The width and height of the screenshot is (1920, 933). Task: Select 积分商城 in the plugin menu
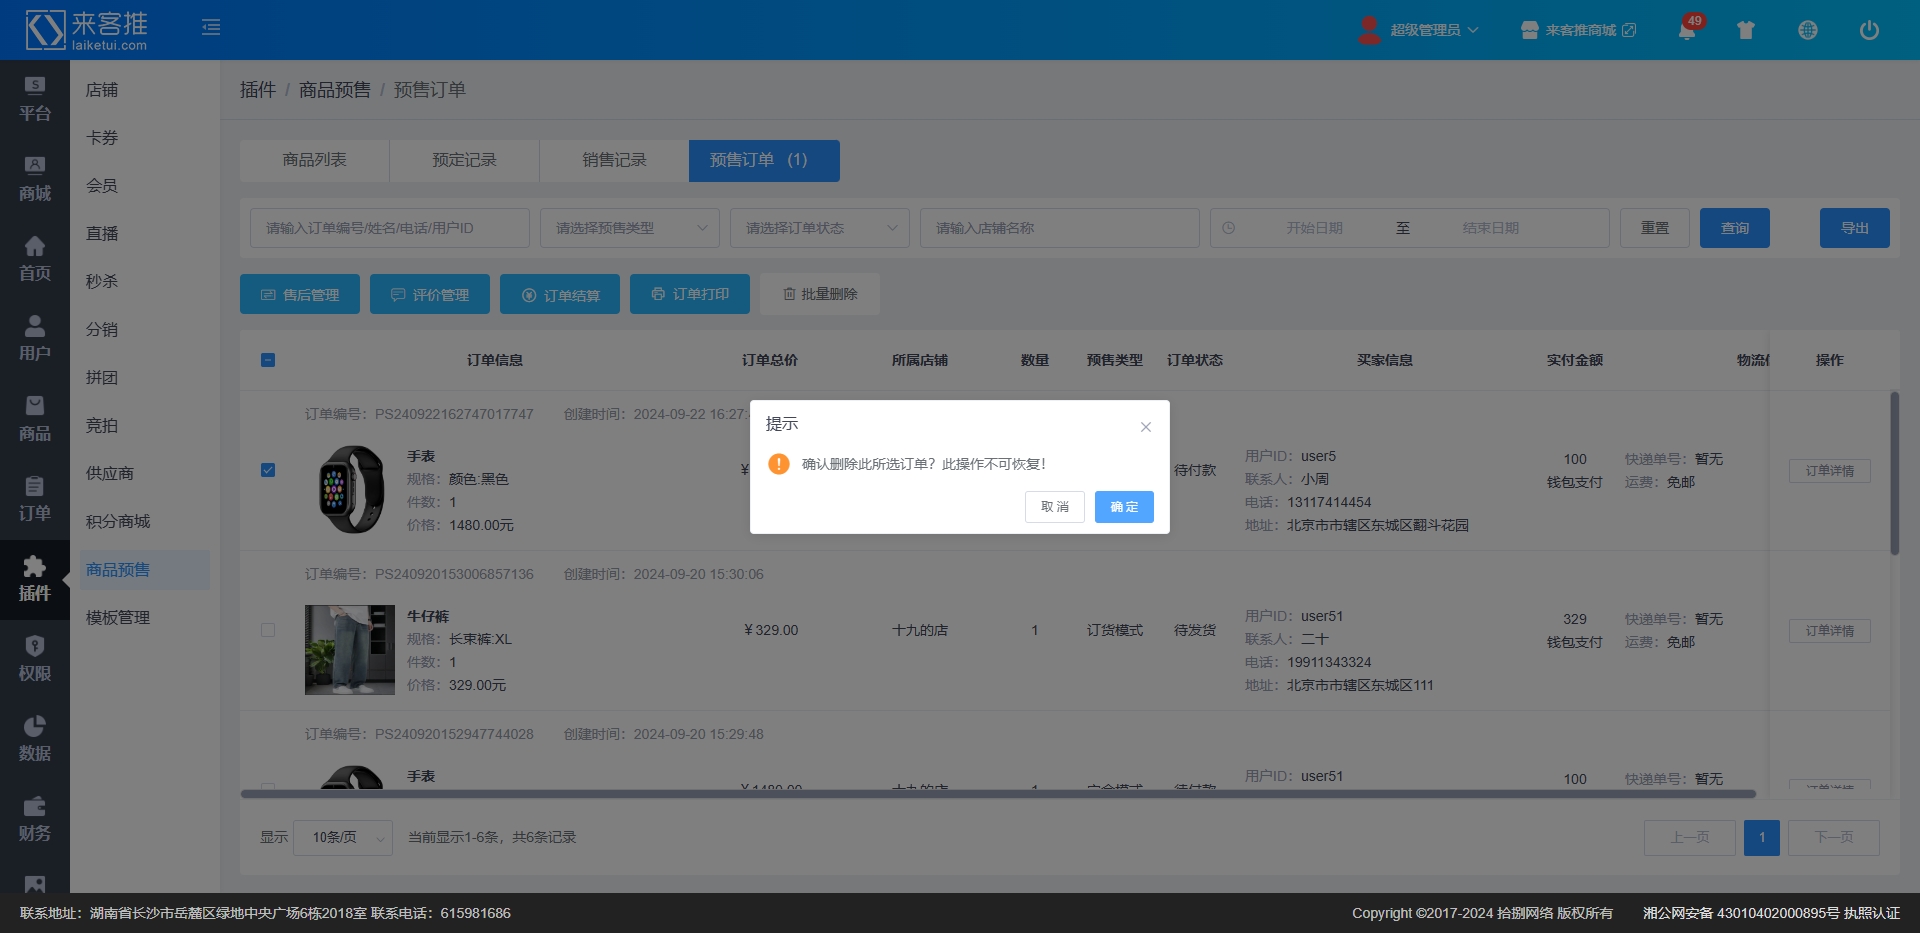[x=118, y=522]
